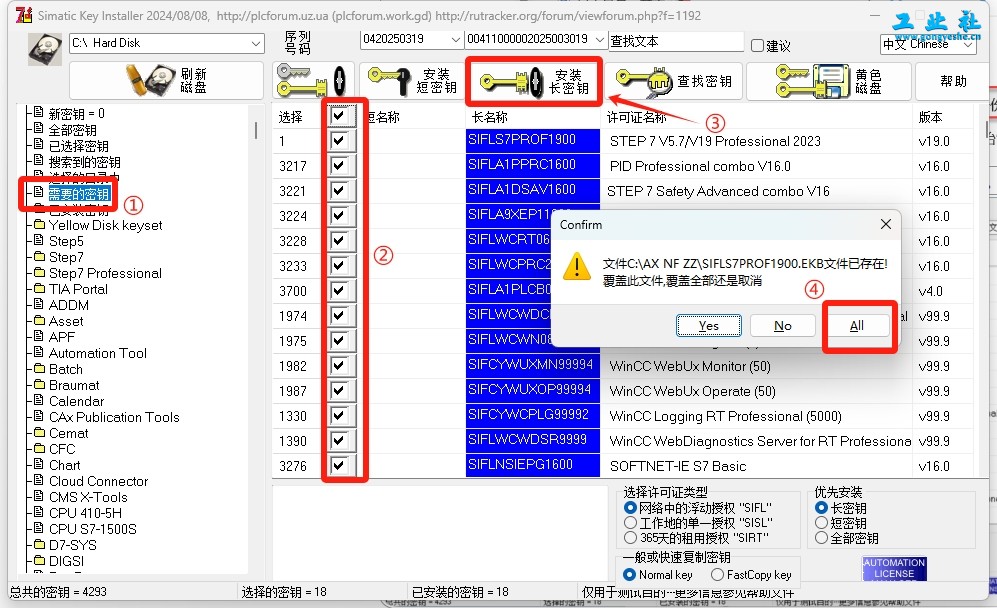Open Step5 tree item
This screenshot has height=608, width=997.
pos(66,241)
